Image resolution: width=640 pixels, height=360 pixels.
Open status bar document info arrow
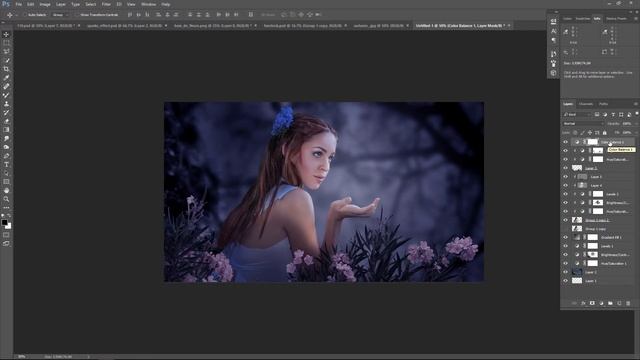pos(89,357)
